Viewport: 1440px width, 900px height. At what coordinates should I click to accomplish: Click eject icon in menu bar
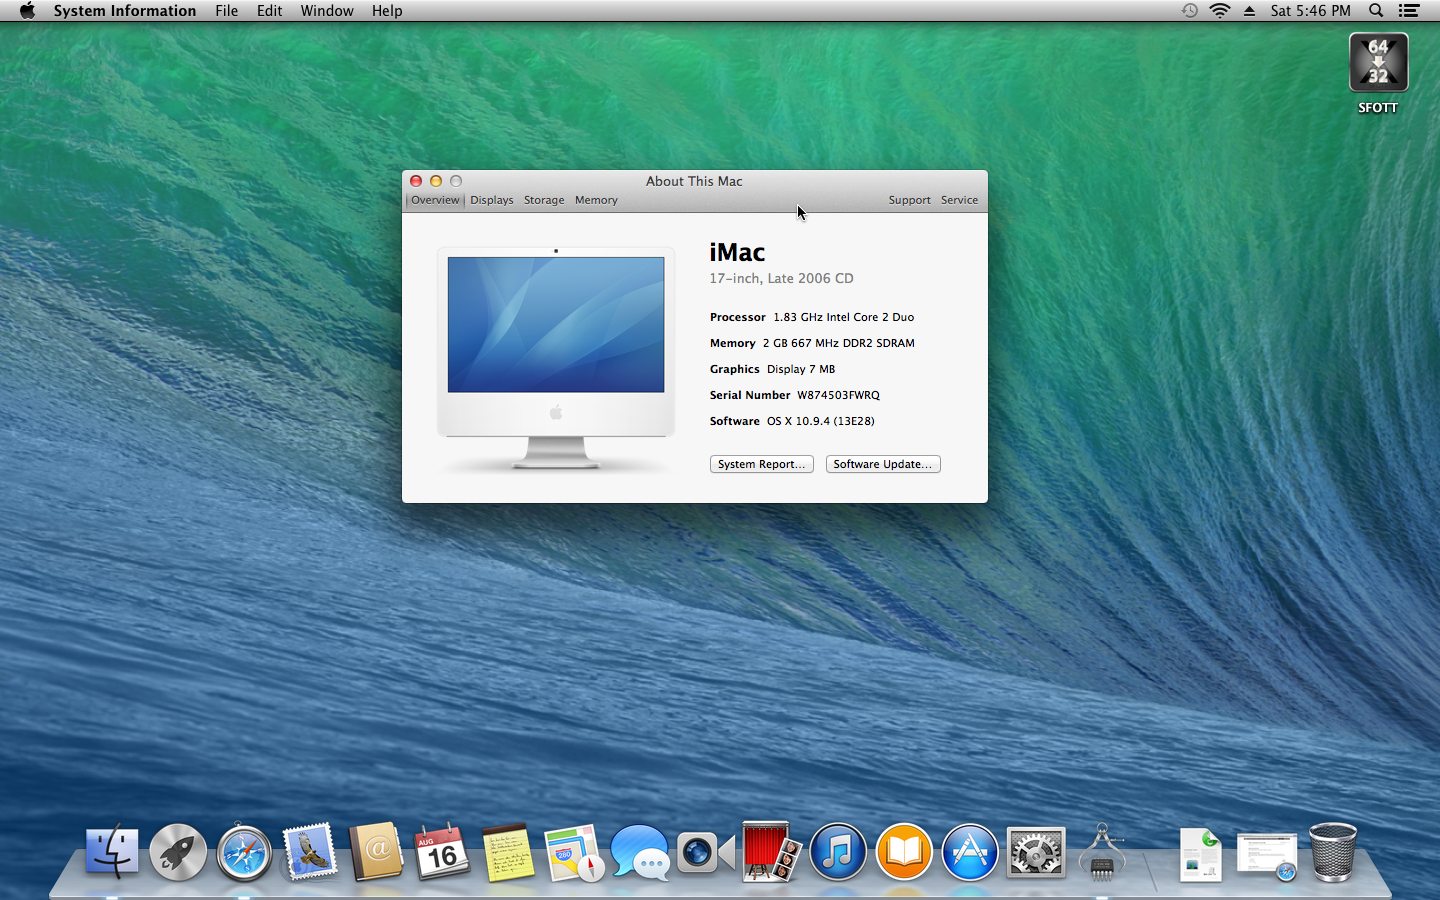1249,11
